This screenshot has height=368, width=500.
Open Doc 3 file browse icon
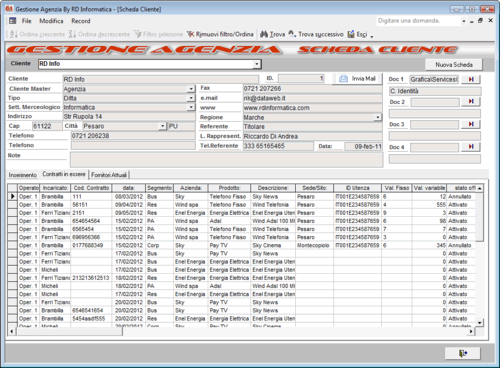[x=471, y=124]
